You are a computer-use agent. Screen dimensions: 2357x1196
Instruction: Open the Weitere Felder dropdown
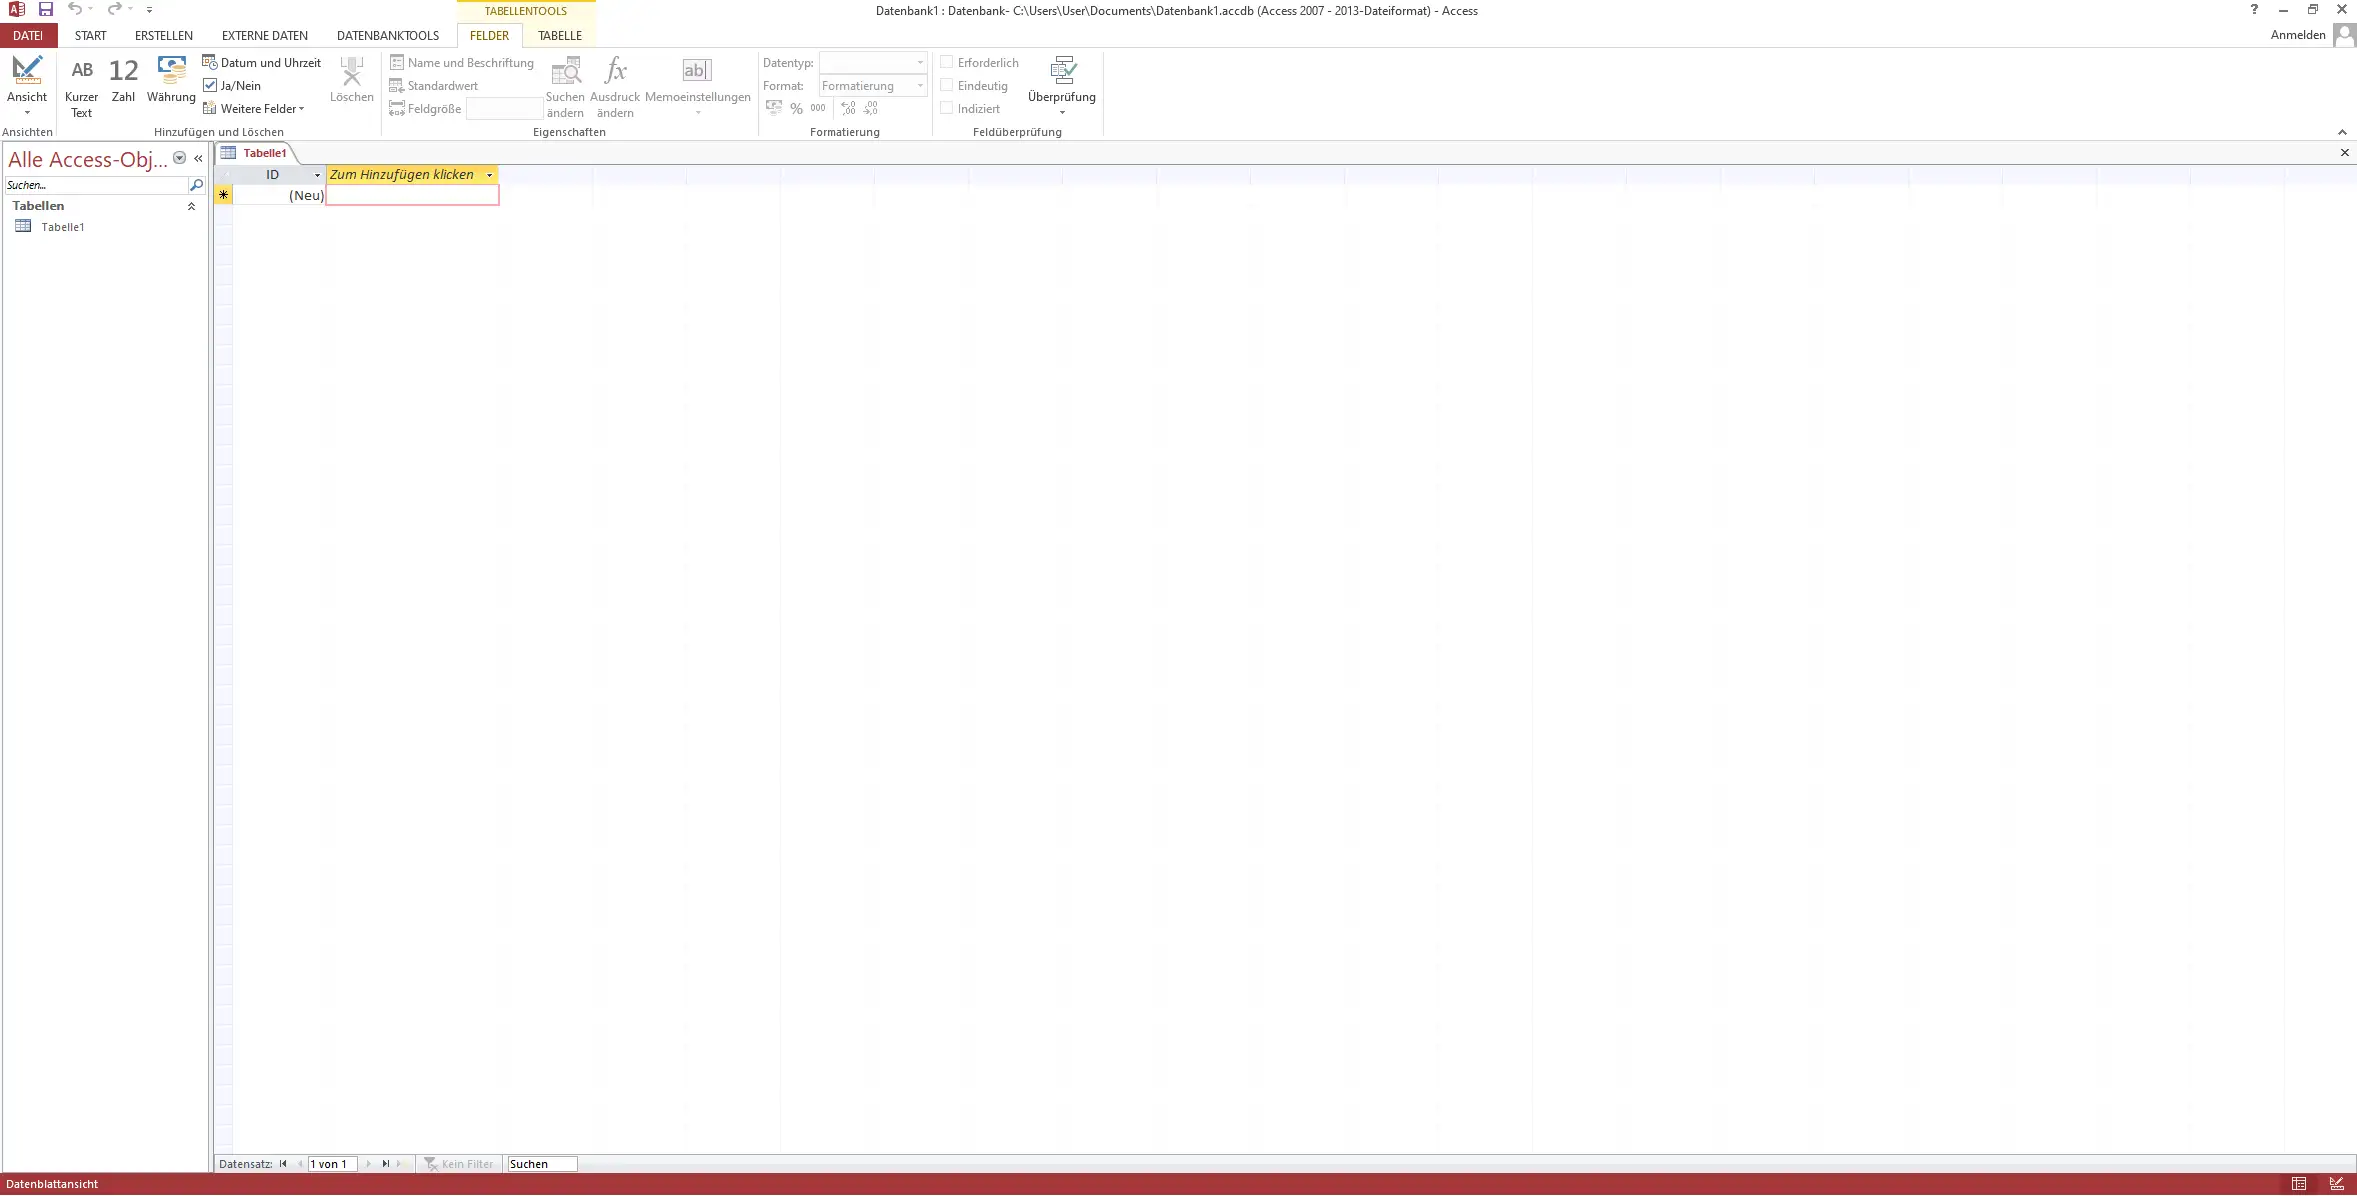(x=254, y=109)
